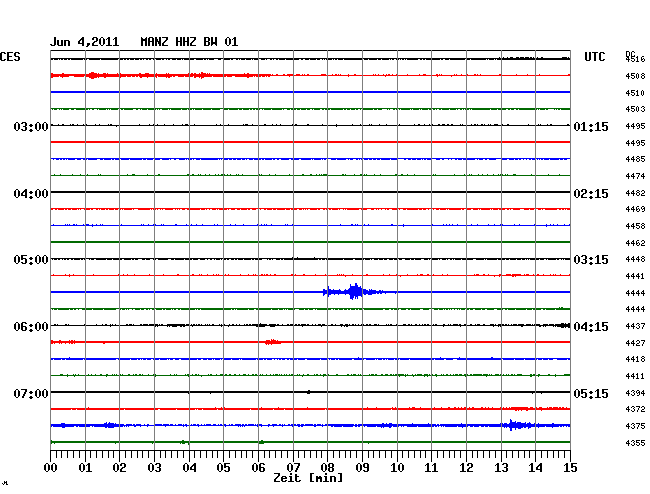The image size is (650, 494).
Task: Click minute tick label 15 on bottom axis
Action: point(569,468)
